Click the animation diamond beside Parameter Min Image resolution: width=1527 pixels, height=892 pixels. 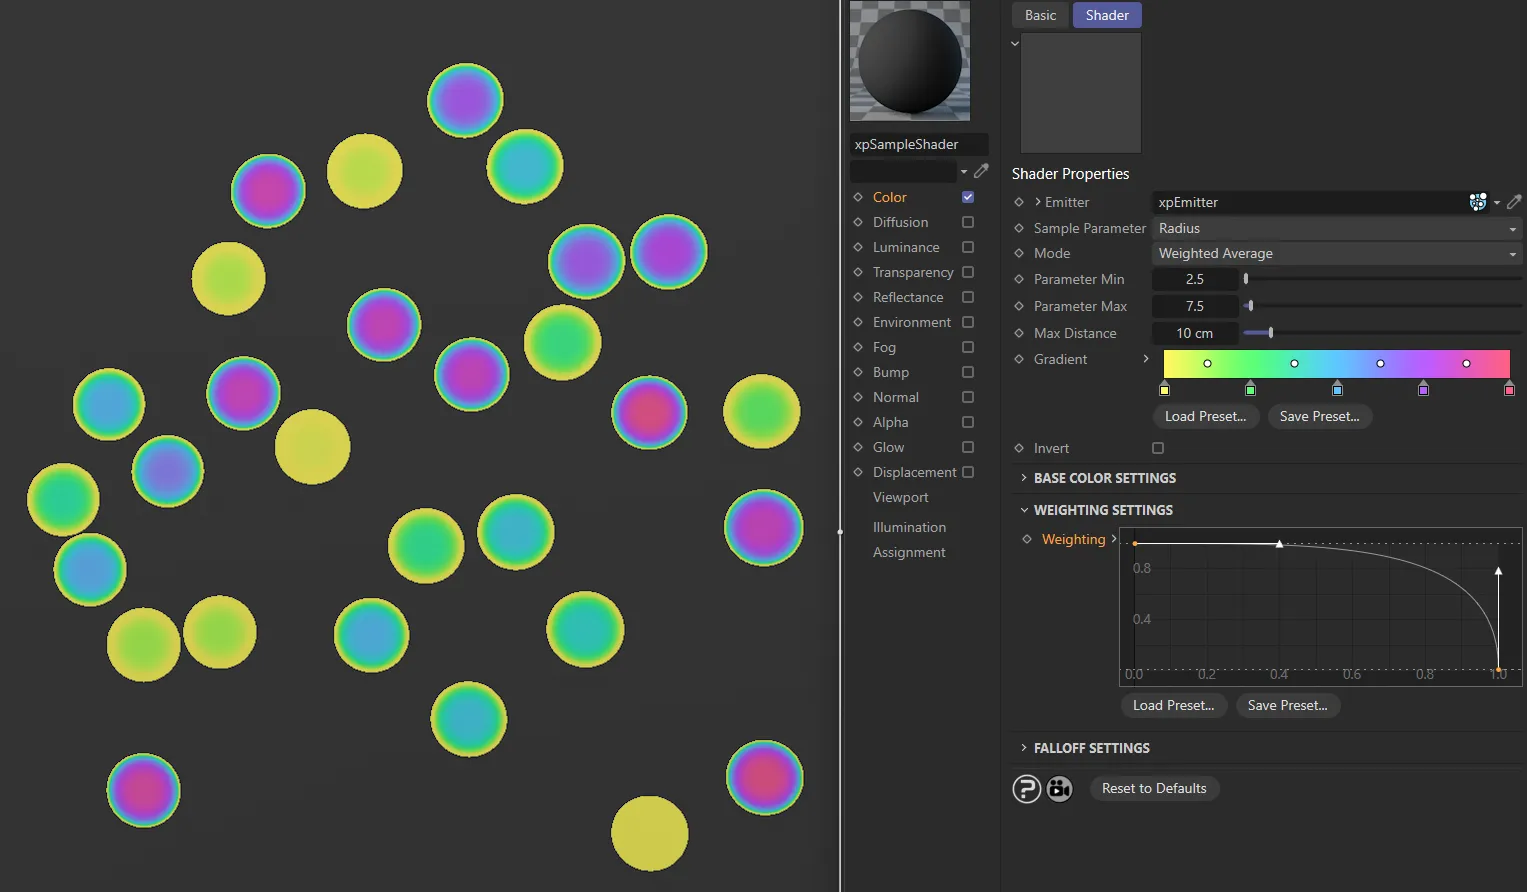(x=1018, y=279)
